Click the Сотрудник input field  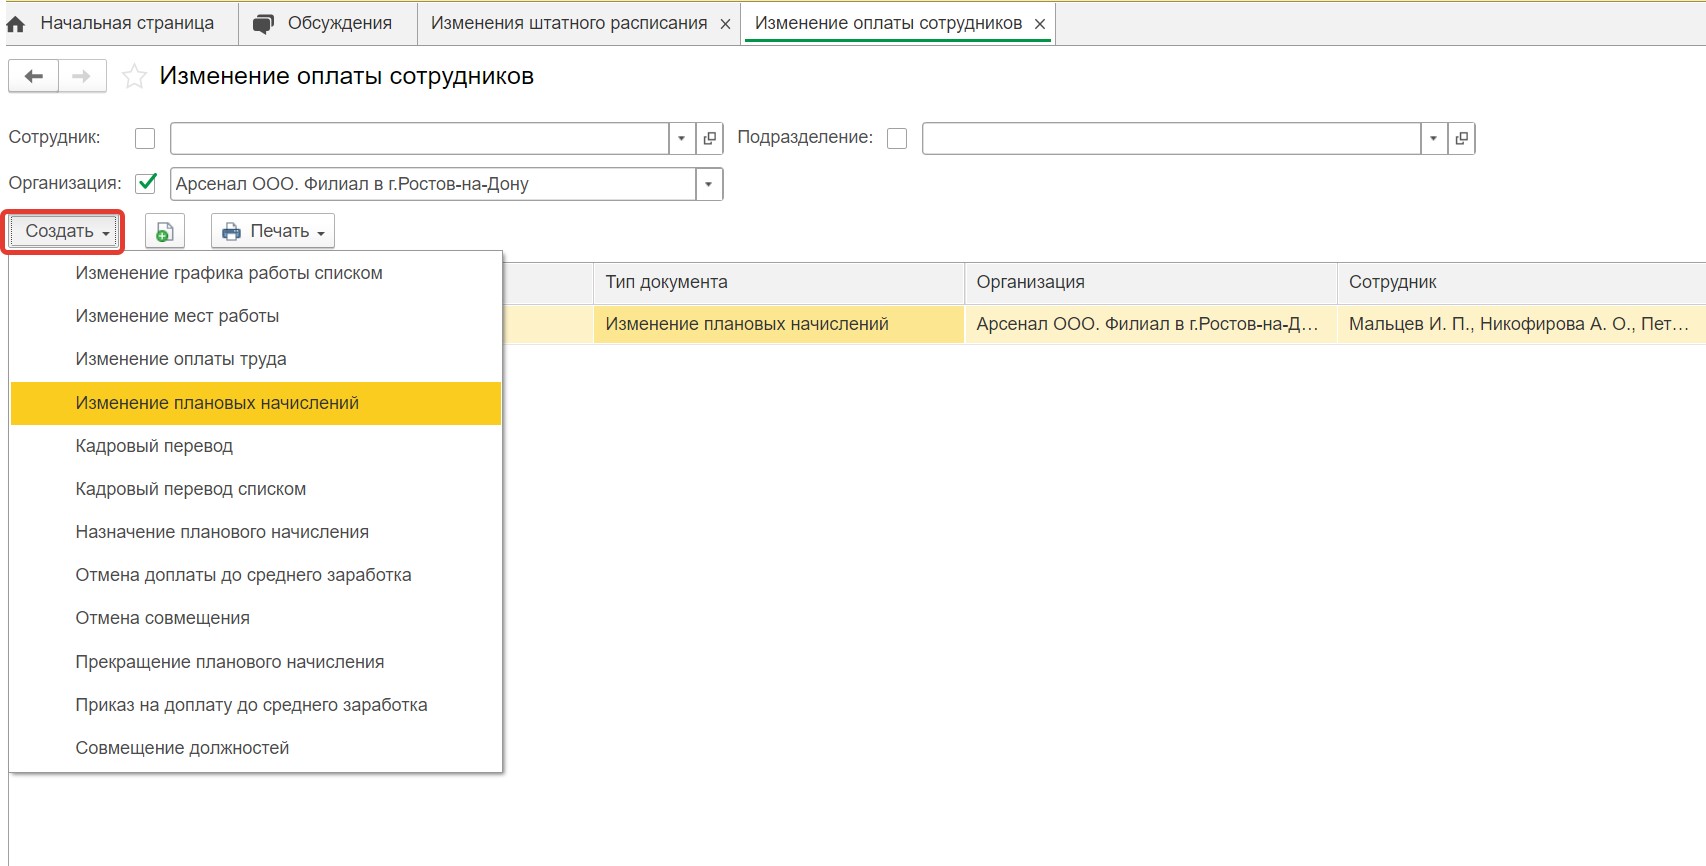(x=419, y=138)
